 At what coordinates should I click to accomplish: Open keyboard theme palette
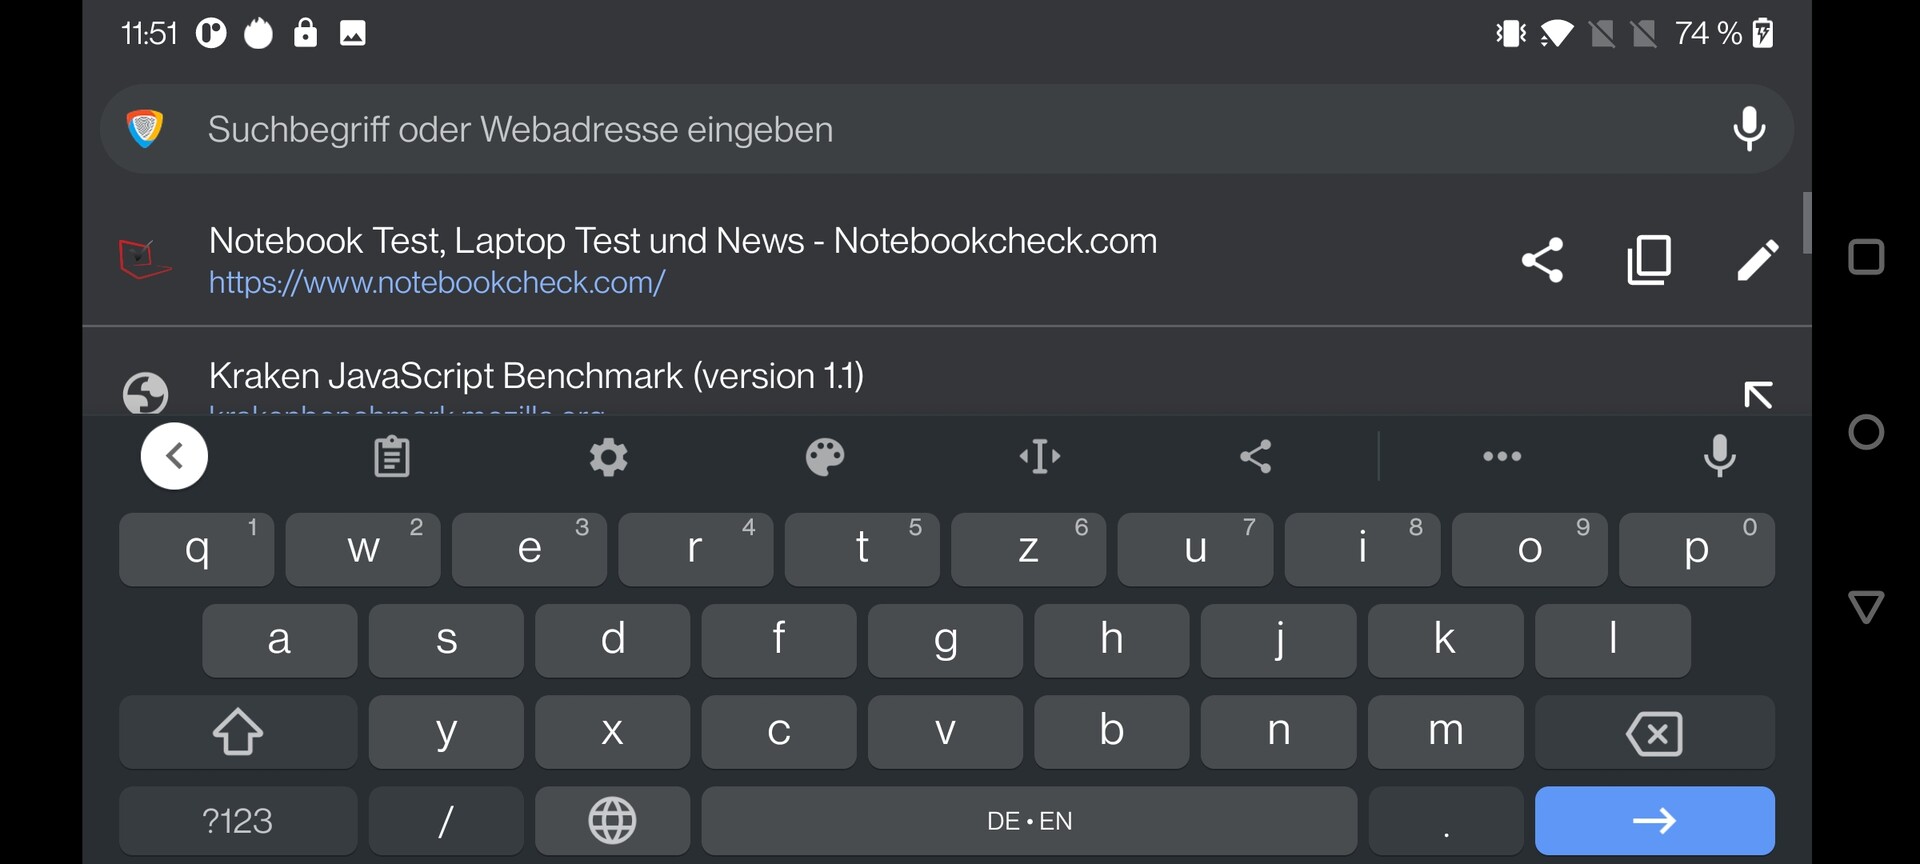tap(825, 457)
